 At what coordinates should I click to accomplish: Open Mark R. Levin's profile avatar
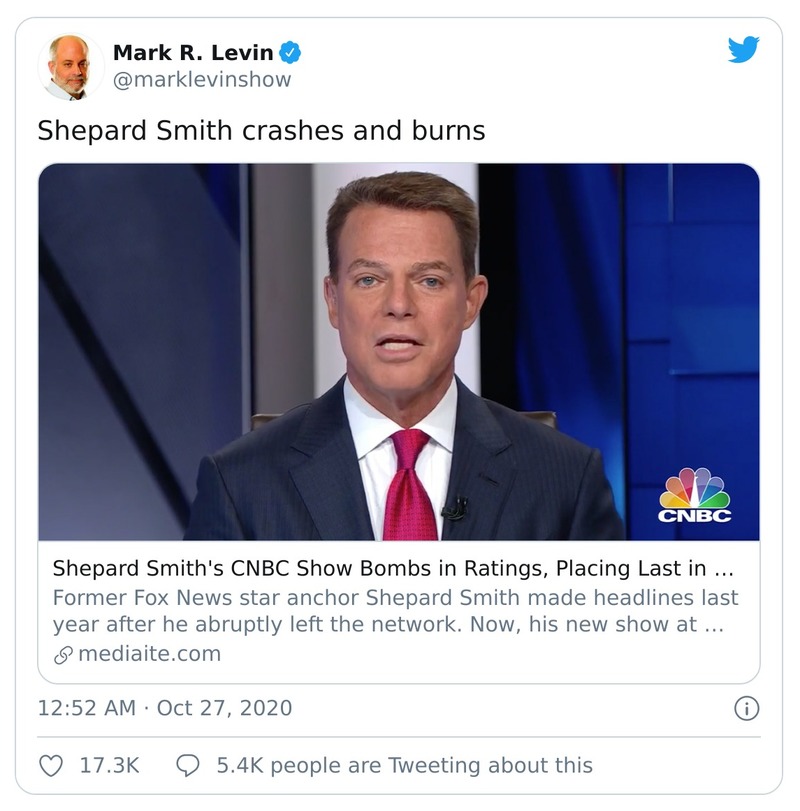[71, 67]
